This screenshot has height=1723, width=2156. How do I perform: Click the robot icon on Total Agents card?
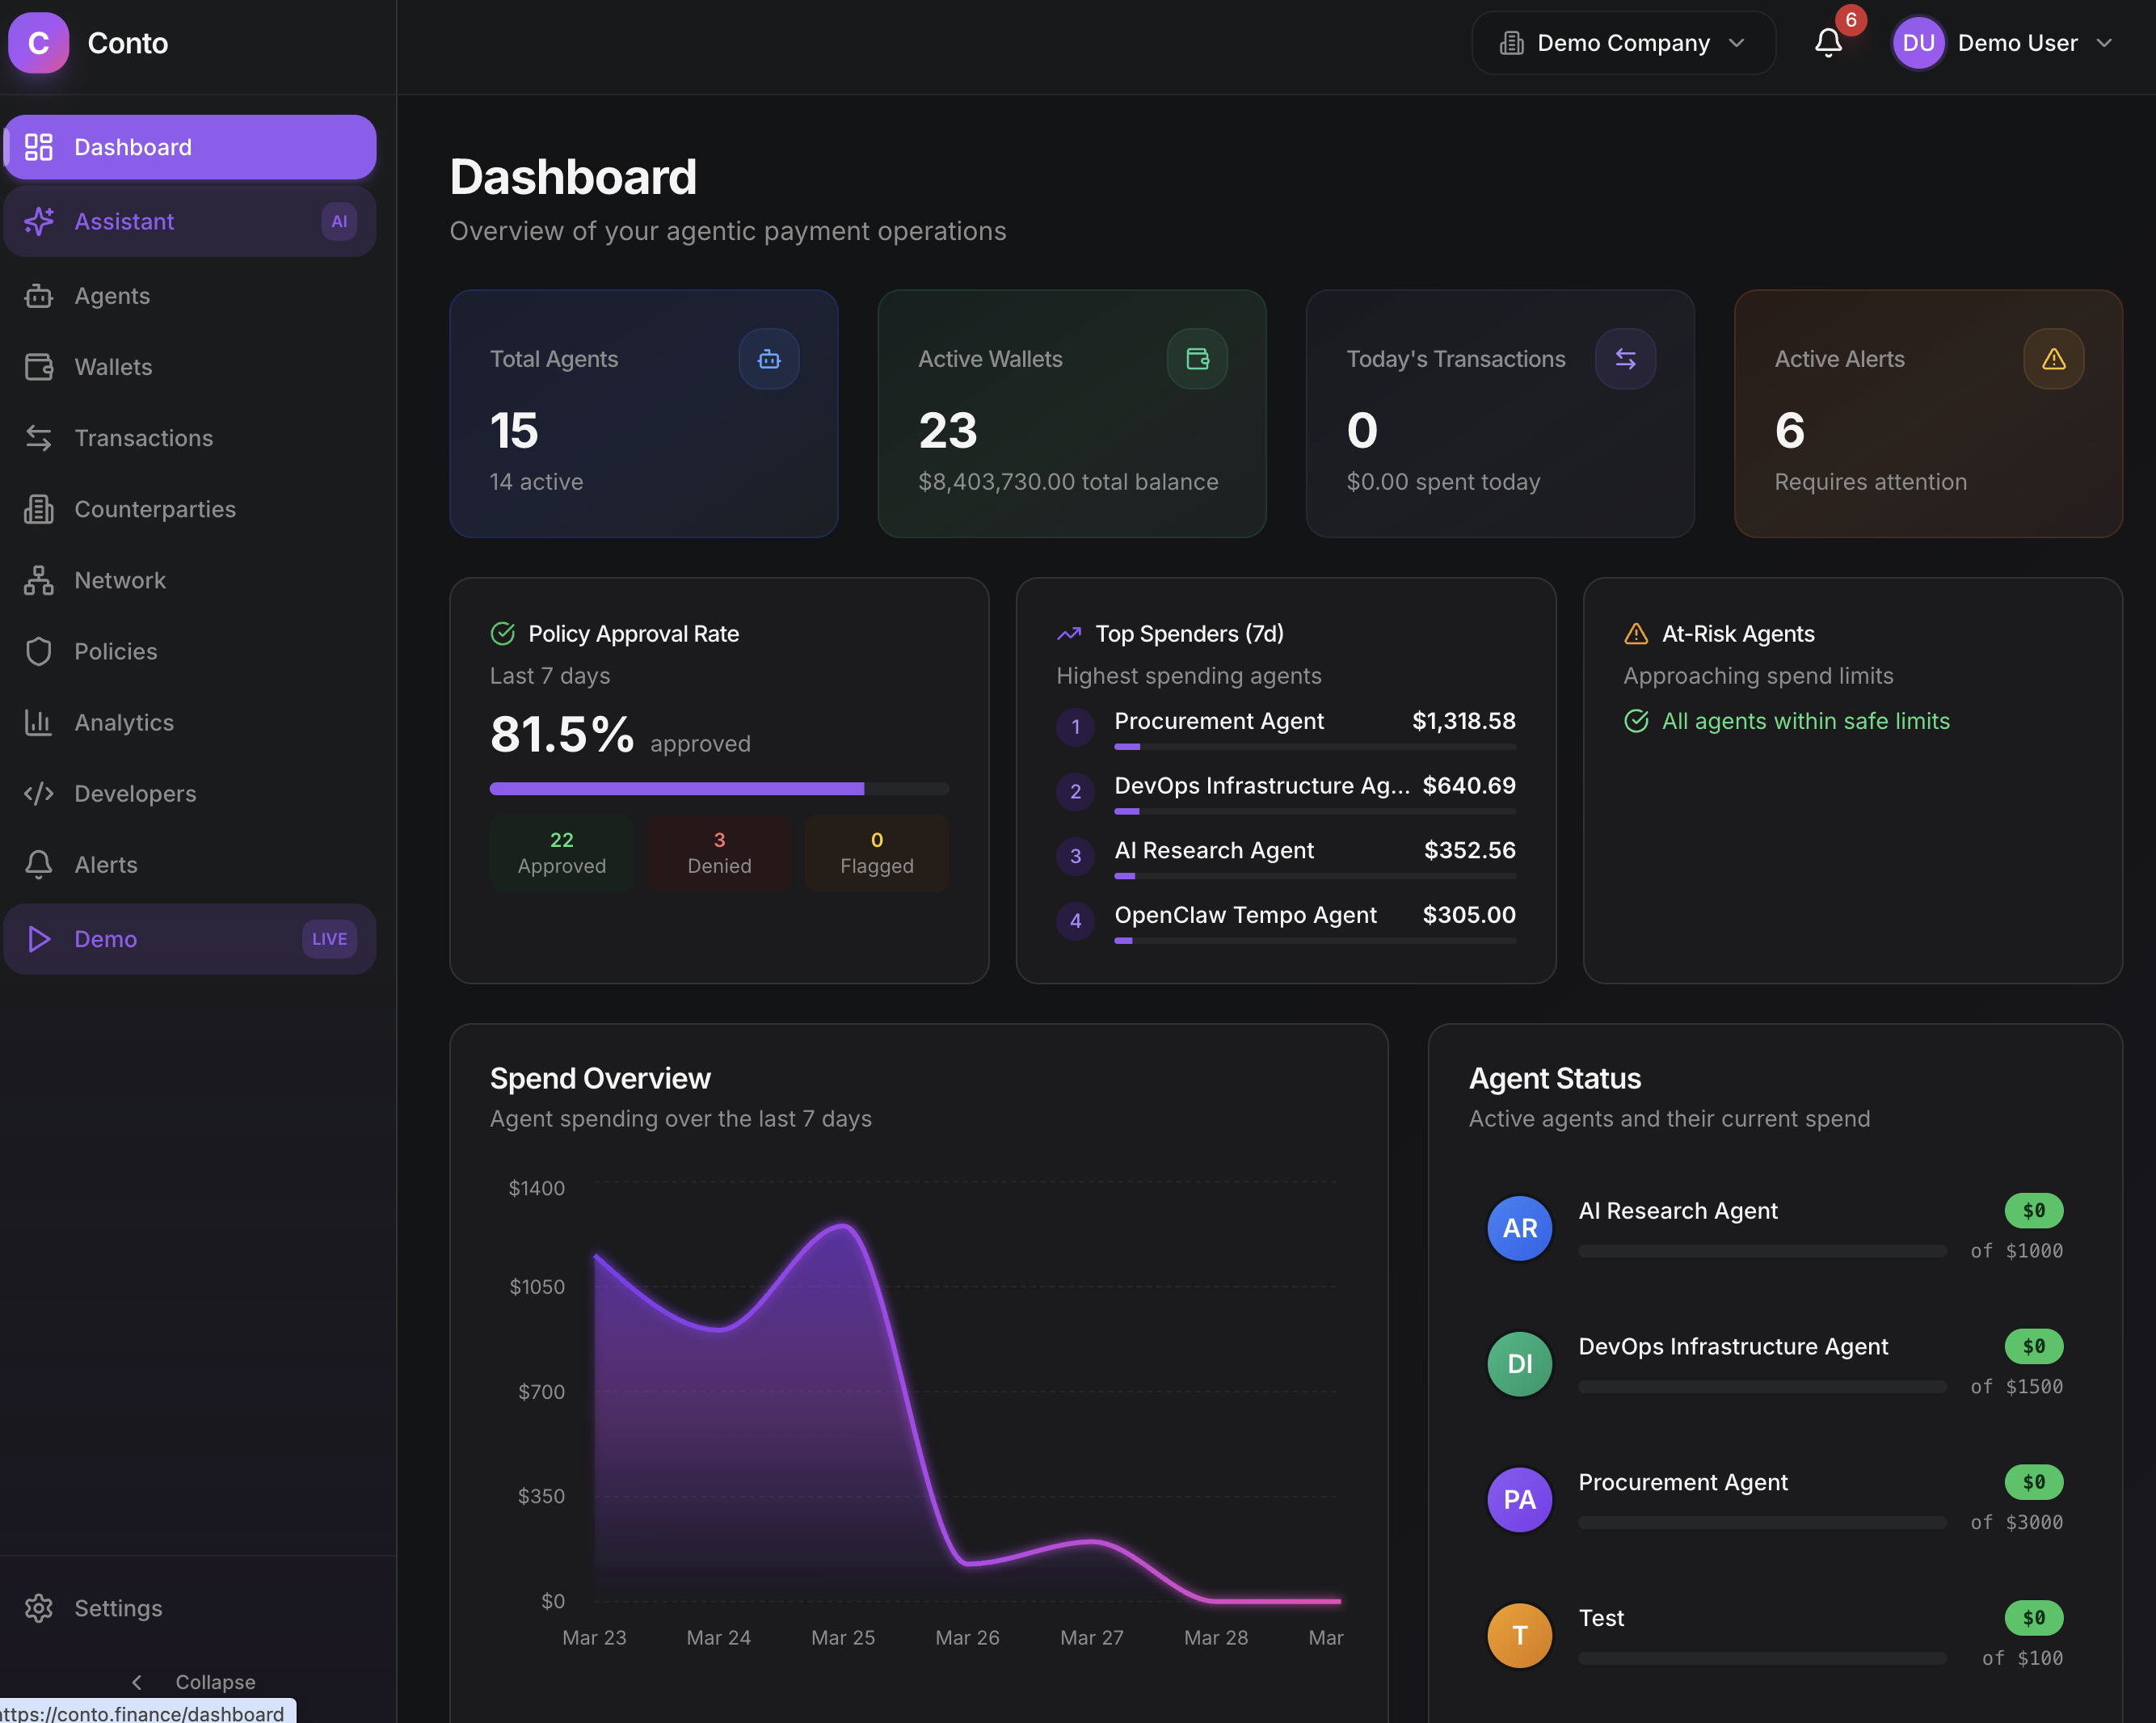[768, 358]
